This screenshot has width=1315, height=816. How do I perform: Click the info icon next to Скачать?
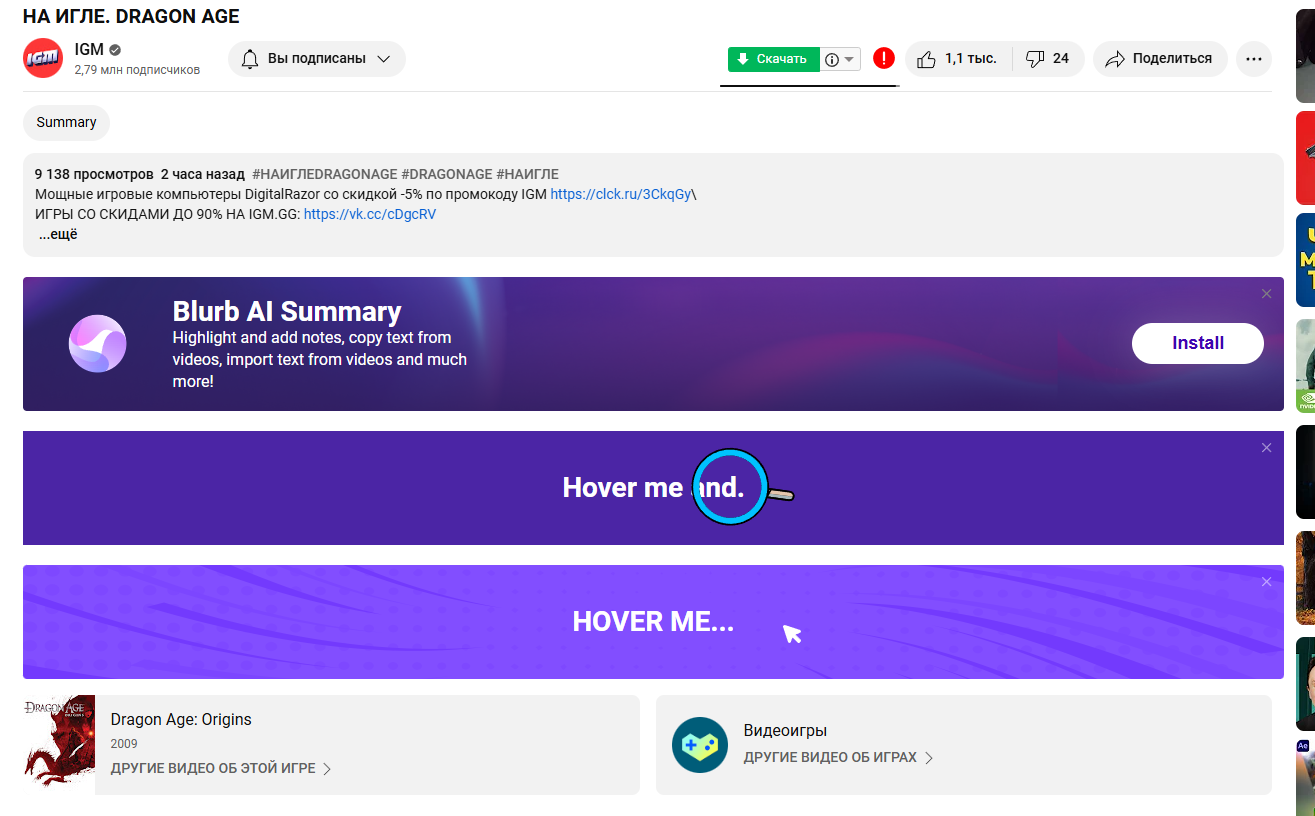pos(831,60)
